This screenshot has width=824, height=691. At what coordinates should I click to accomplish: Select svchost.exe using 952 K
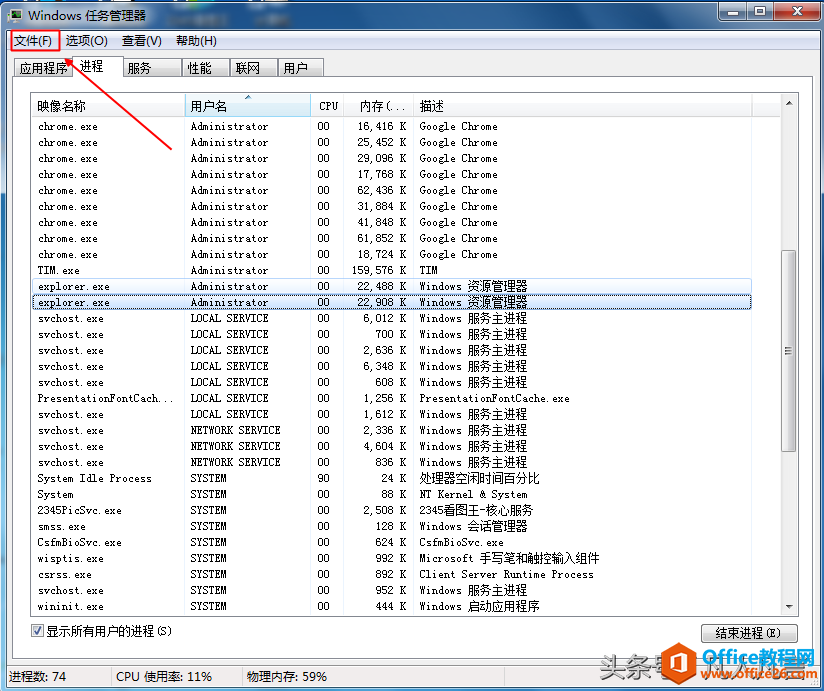pyautogui.click(x=392, y=590)
